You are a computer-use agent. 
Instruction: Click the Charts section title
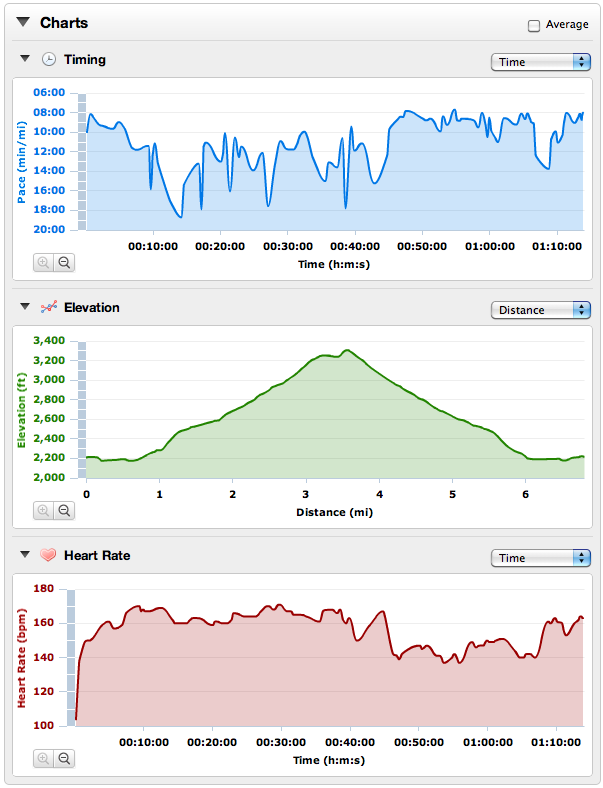(x=64, y=23)
